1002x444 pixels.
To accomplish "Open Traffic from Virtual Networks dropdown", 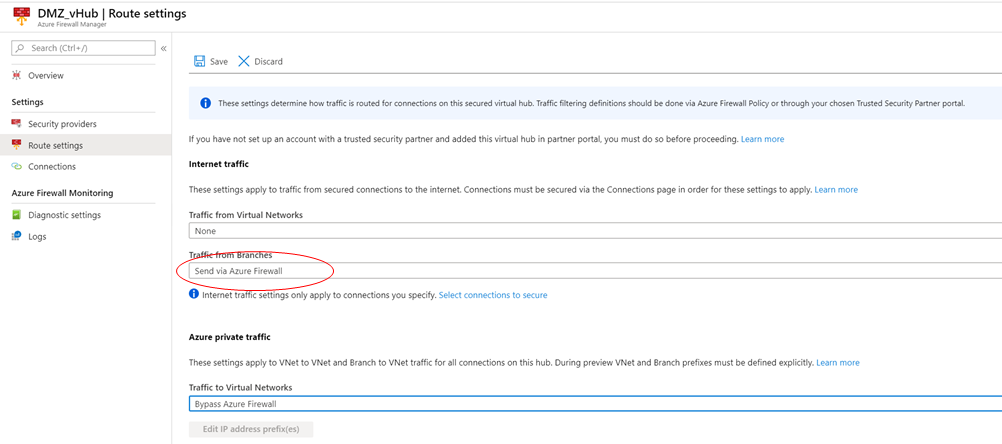I will (x=595, y=231).
